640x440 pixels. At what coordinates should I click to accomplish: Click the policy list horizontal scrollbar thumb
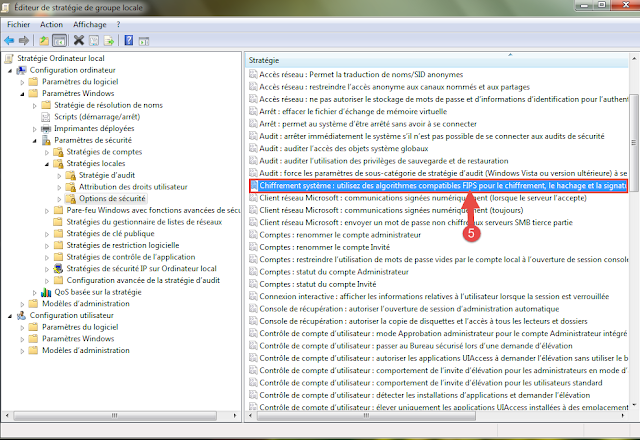tap(366, 416)
